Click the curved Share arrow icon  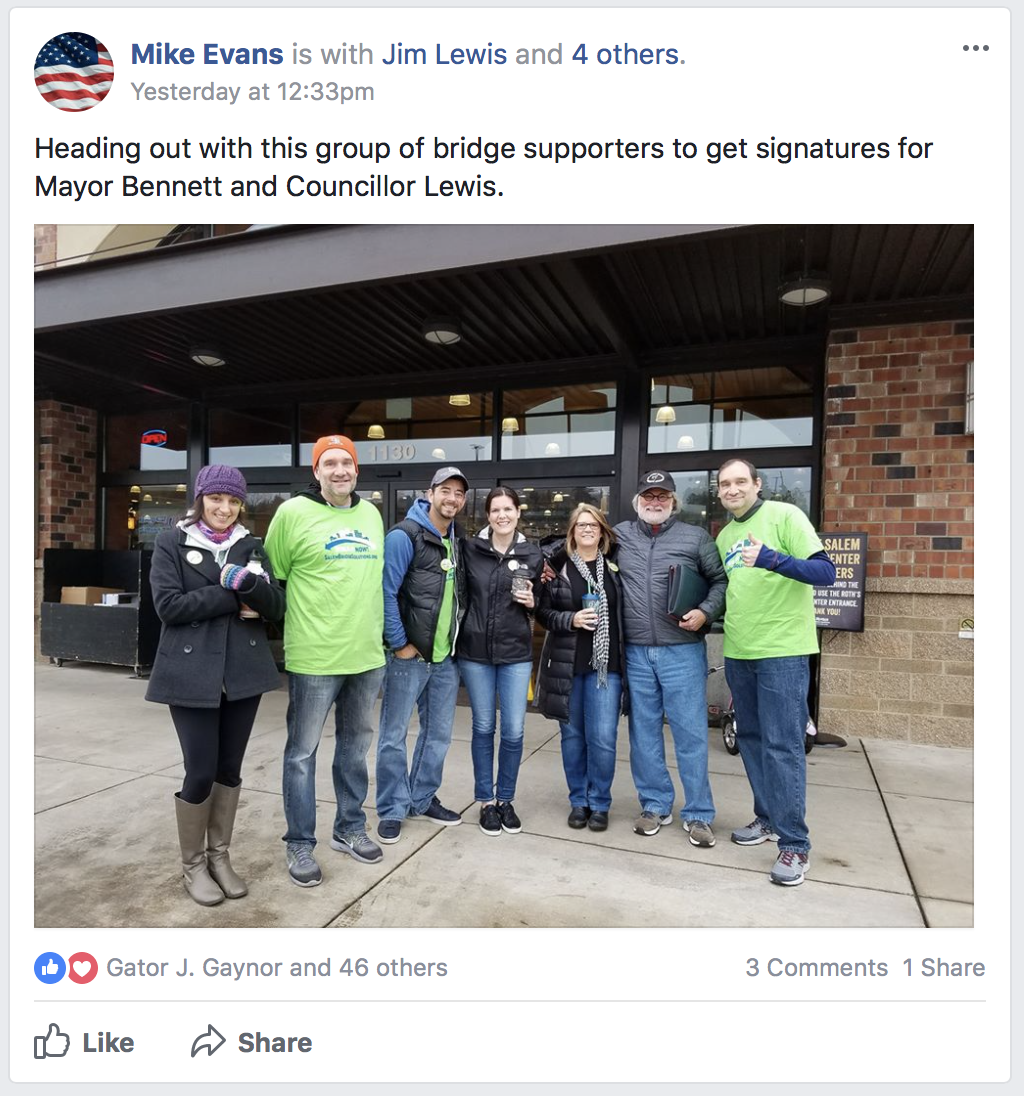pyautogui.click(x=208, y=1041)
